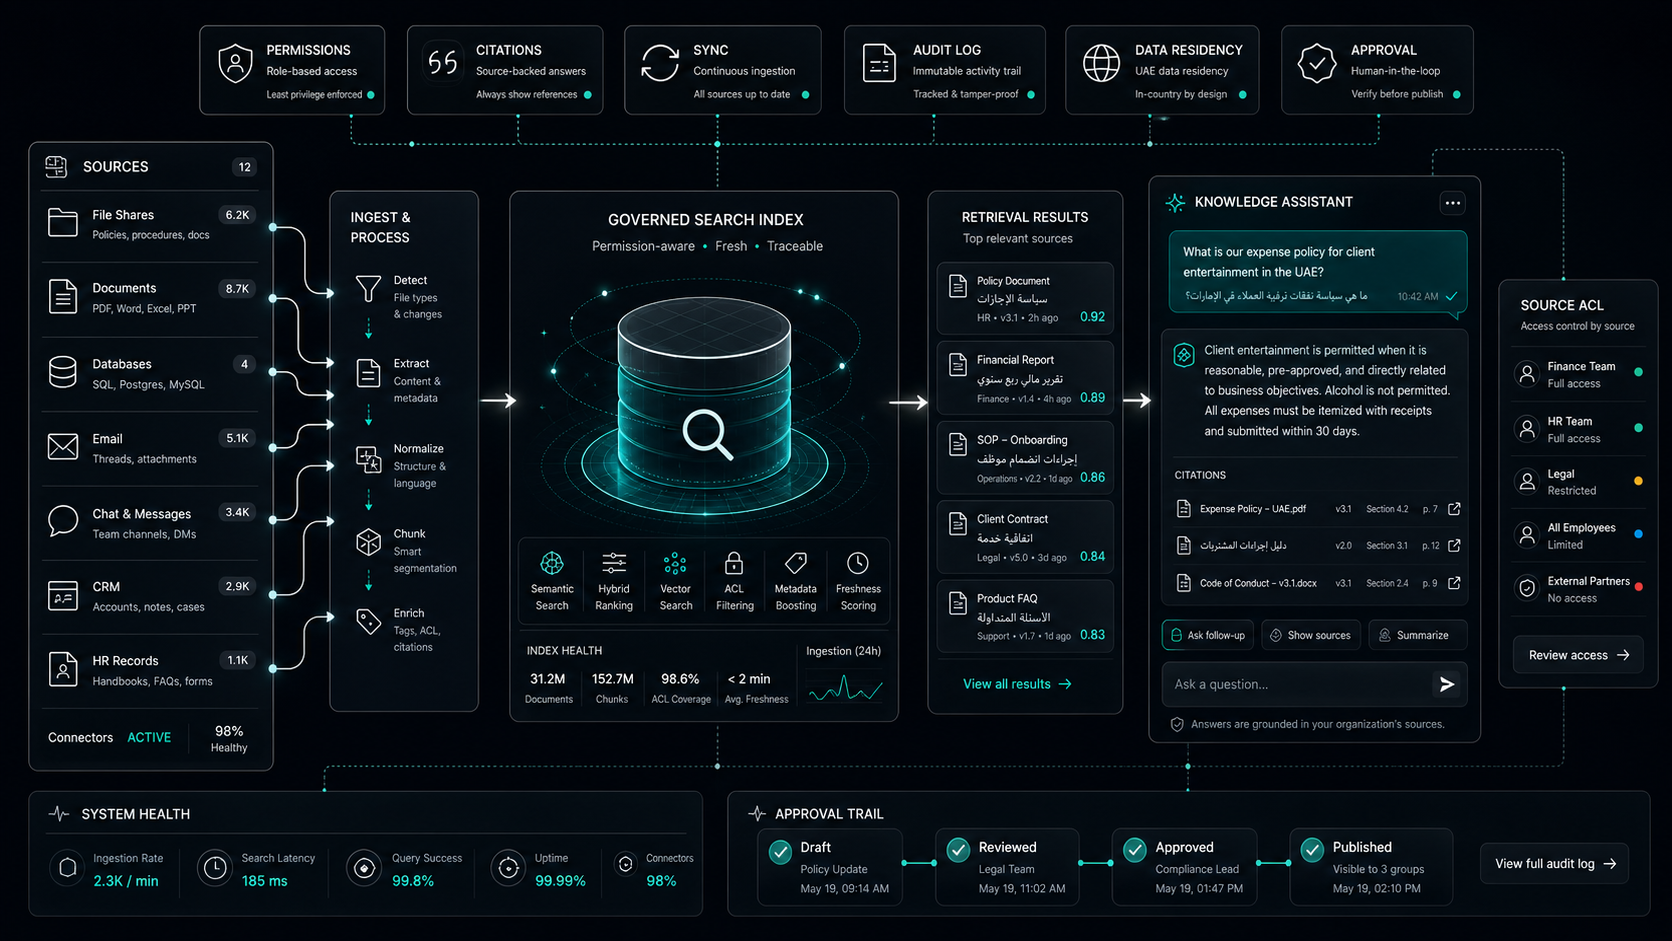1672x941 pixels.
Task: Click the Finance Team green status dot
Action: (1638, 372)
